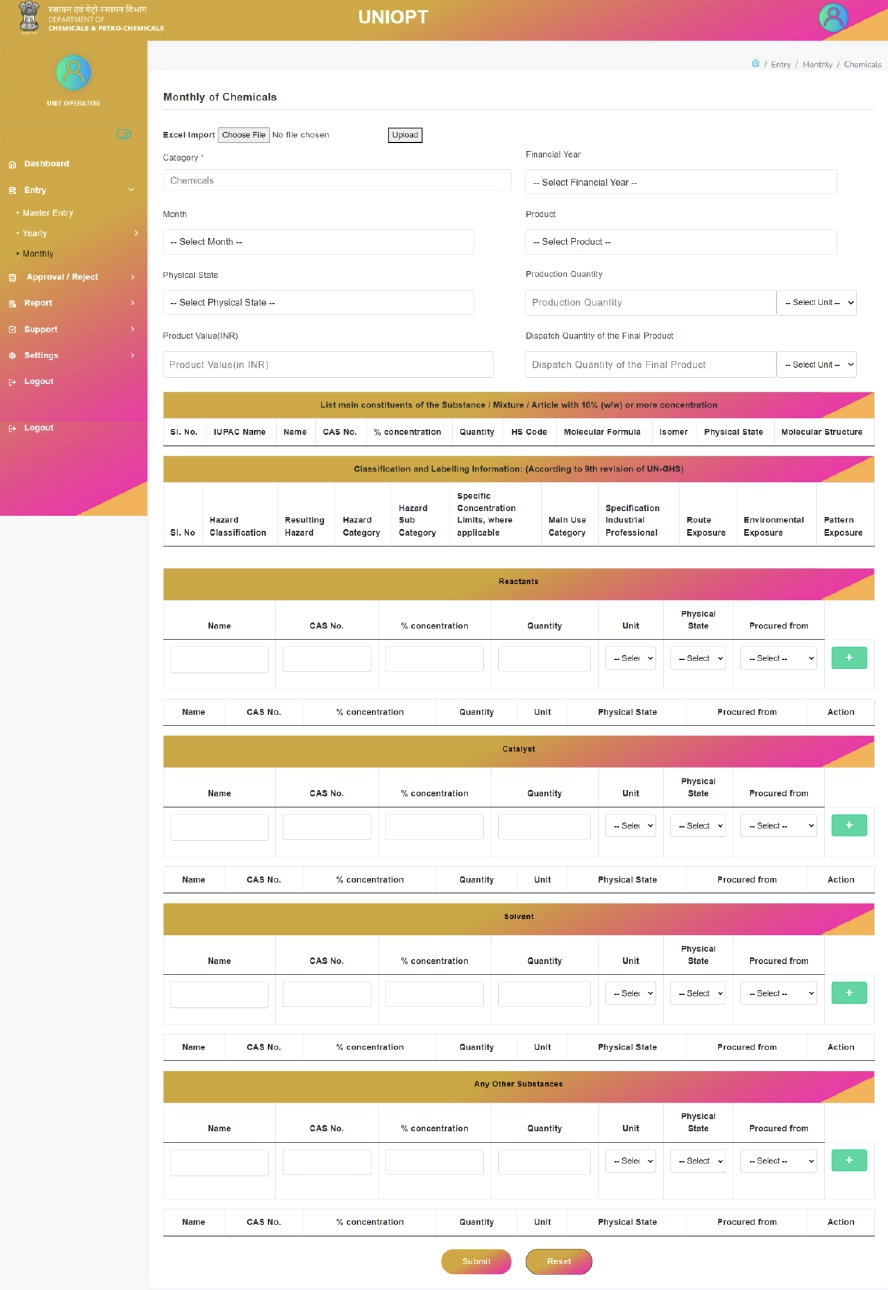888x1290 pixels.
Task: Click the Product Value (in INR) input field
Action: (328, 364)
